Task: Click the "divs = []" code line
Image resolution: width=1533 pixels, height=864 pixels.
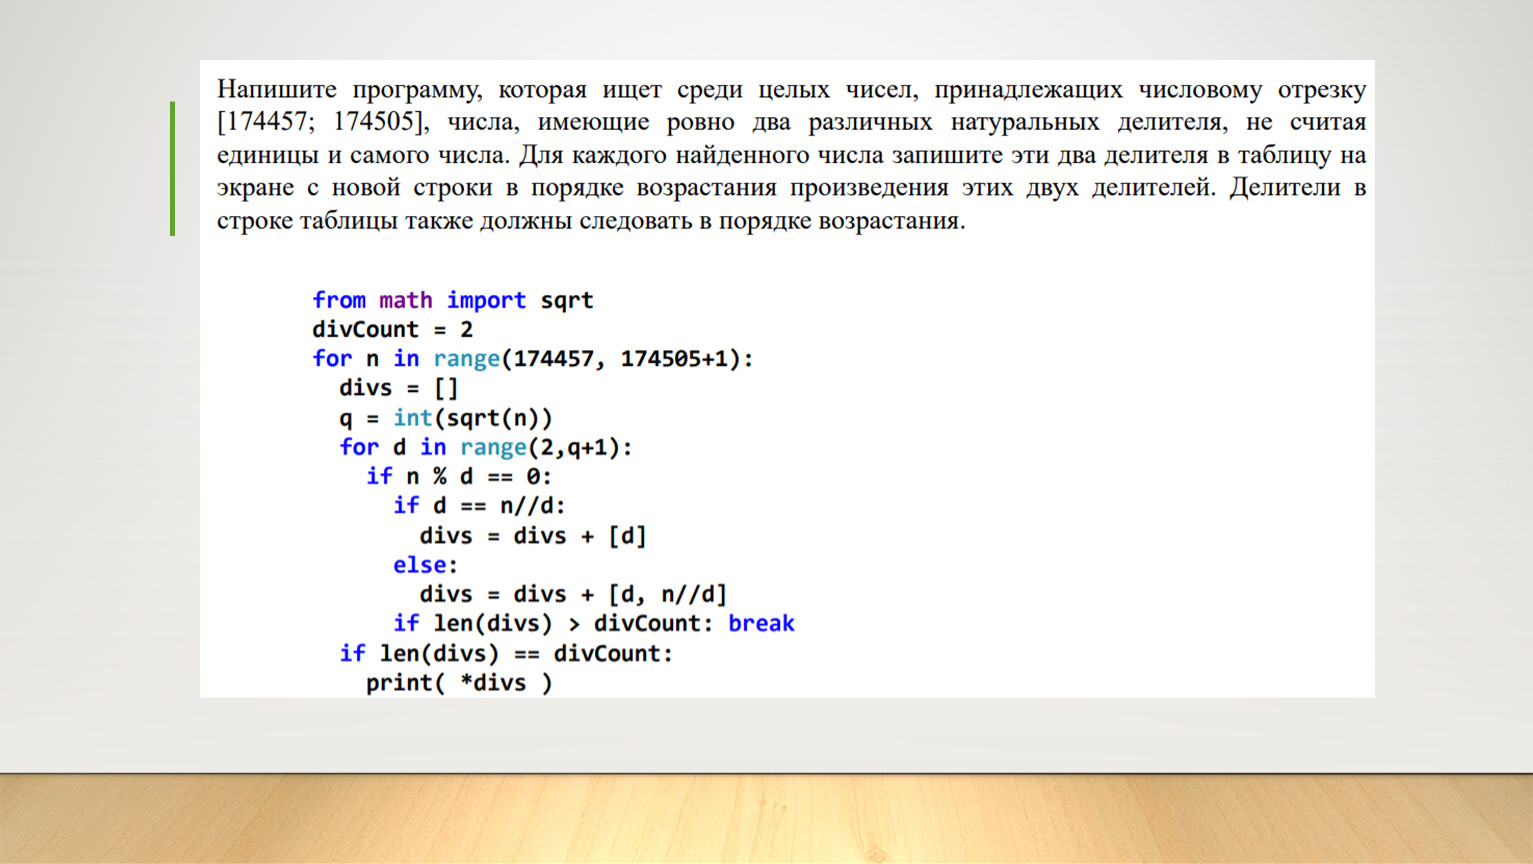Action: (398, 388)
